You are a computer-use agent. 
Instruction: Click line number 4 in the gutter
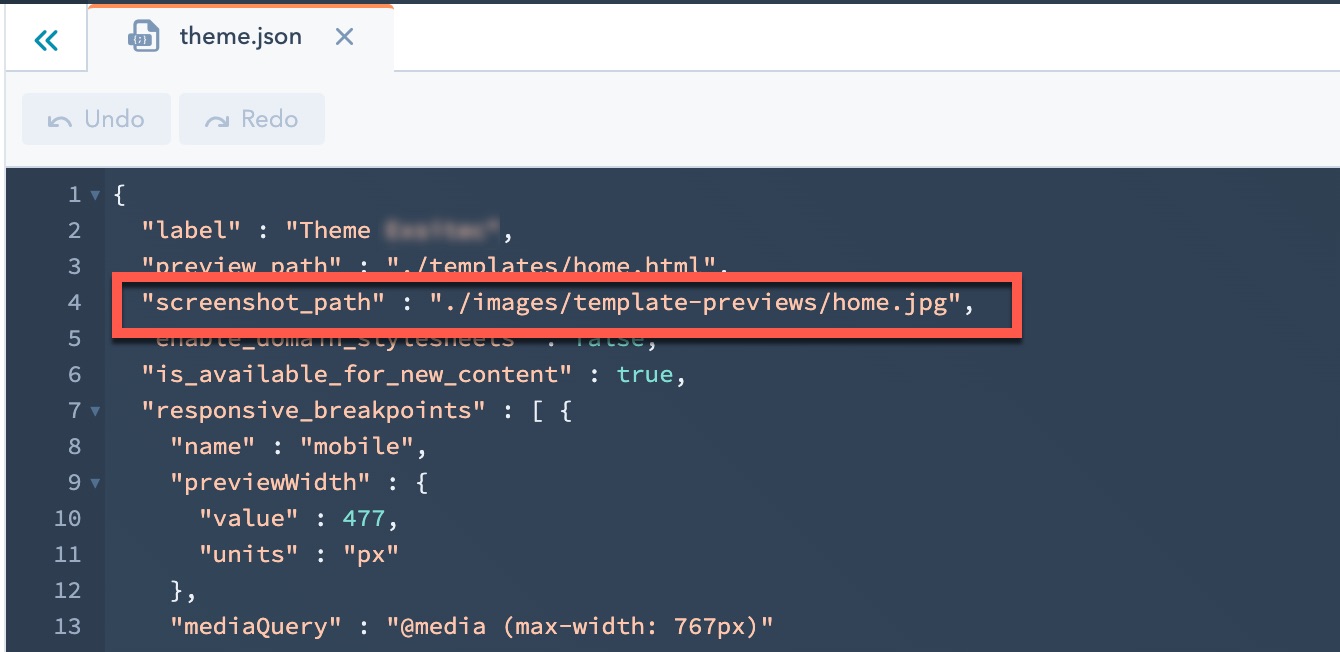click(74, 302)
